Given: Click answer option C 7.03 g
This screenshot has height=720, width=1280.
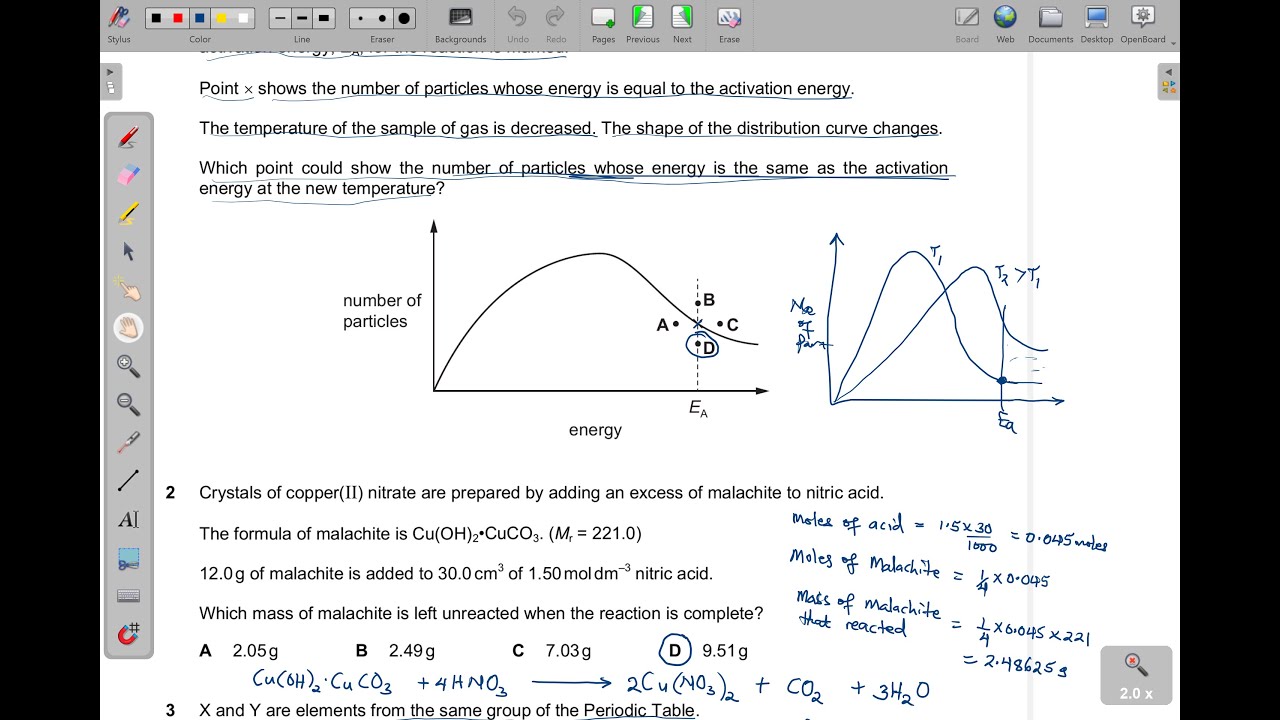Looking at the screenshot, I should pos(552,651).
